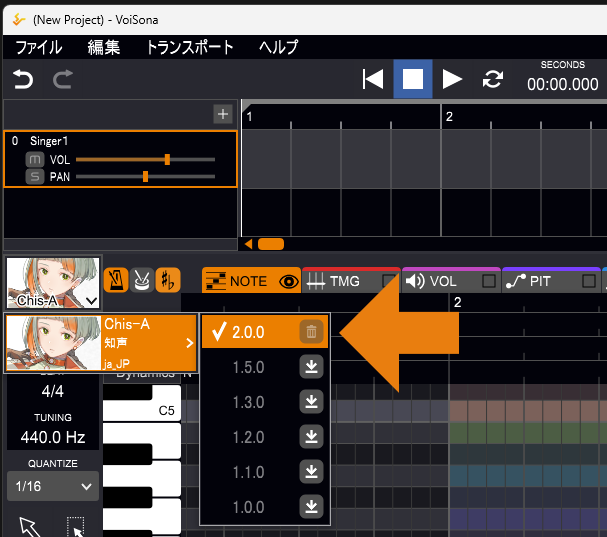Click the 00:00.000 time display
Screen dimensions: 607x537
pos(562,84)
